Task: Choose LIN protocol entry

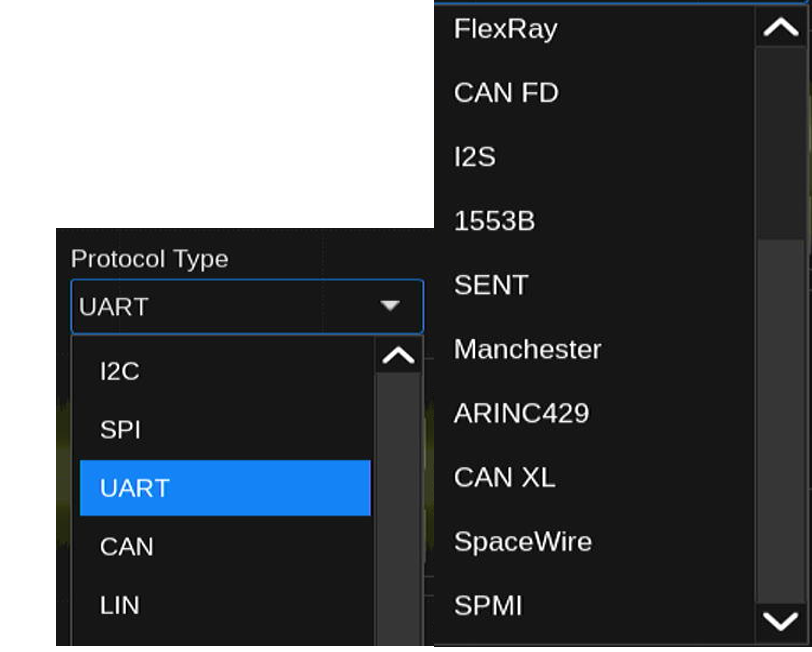Action: 120,605
